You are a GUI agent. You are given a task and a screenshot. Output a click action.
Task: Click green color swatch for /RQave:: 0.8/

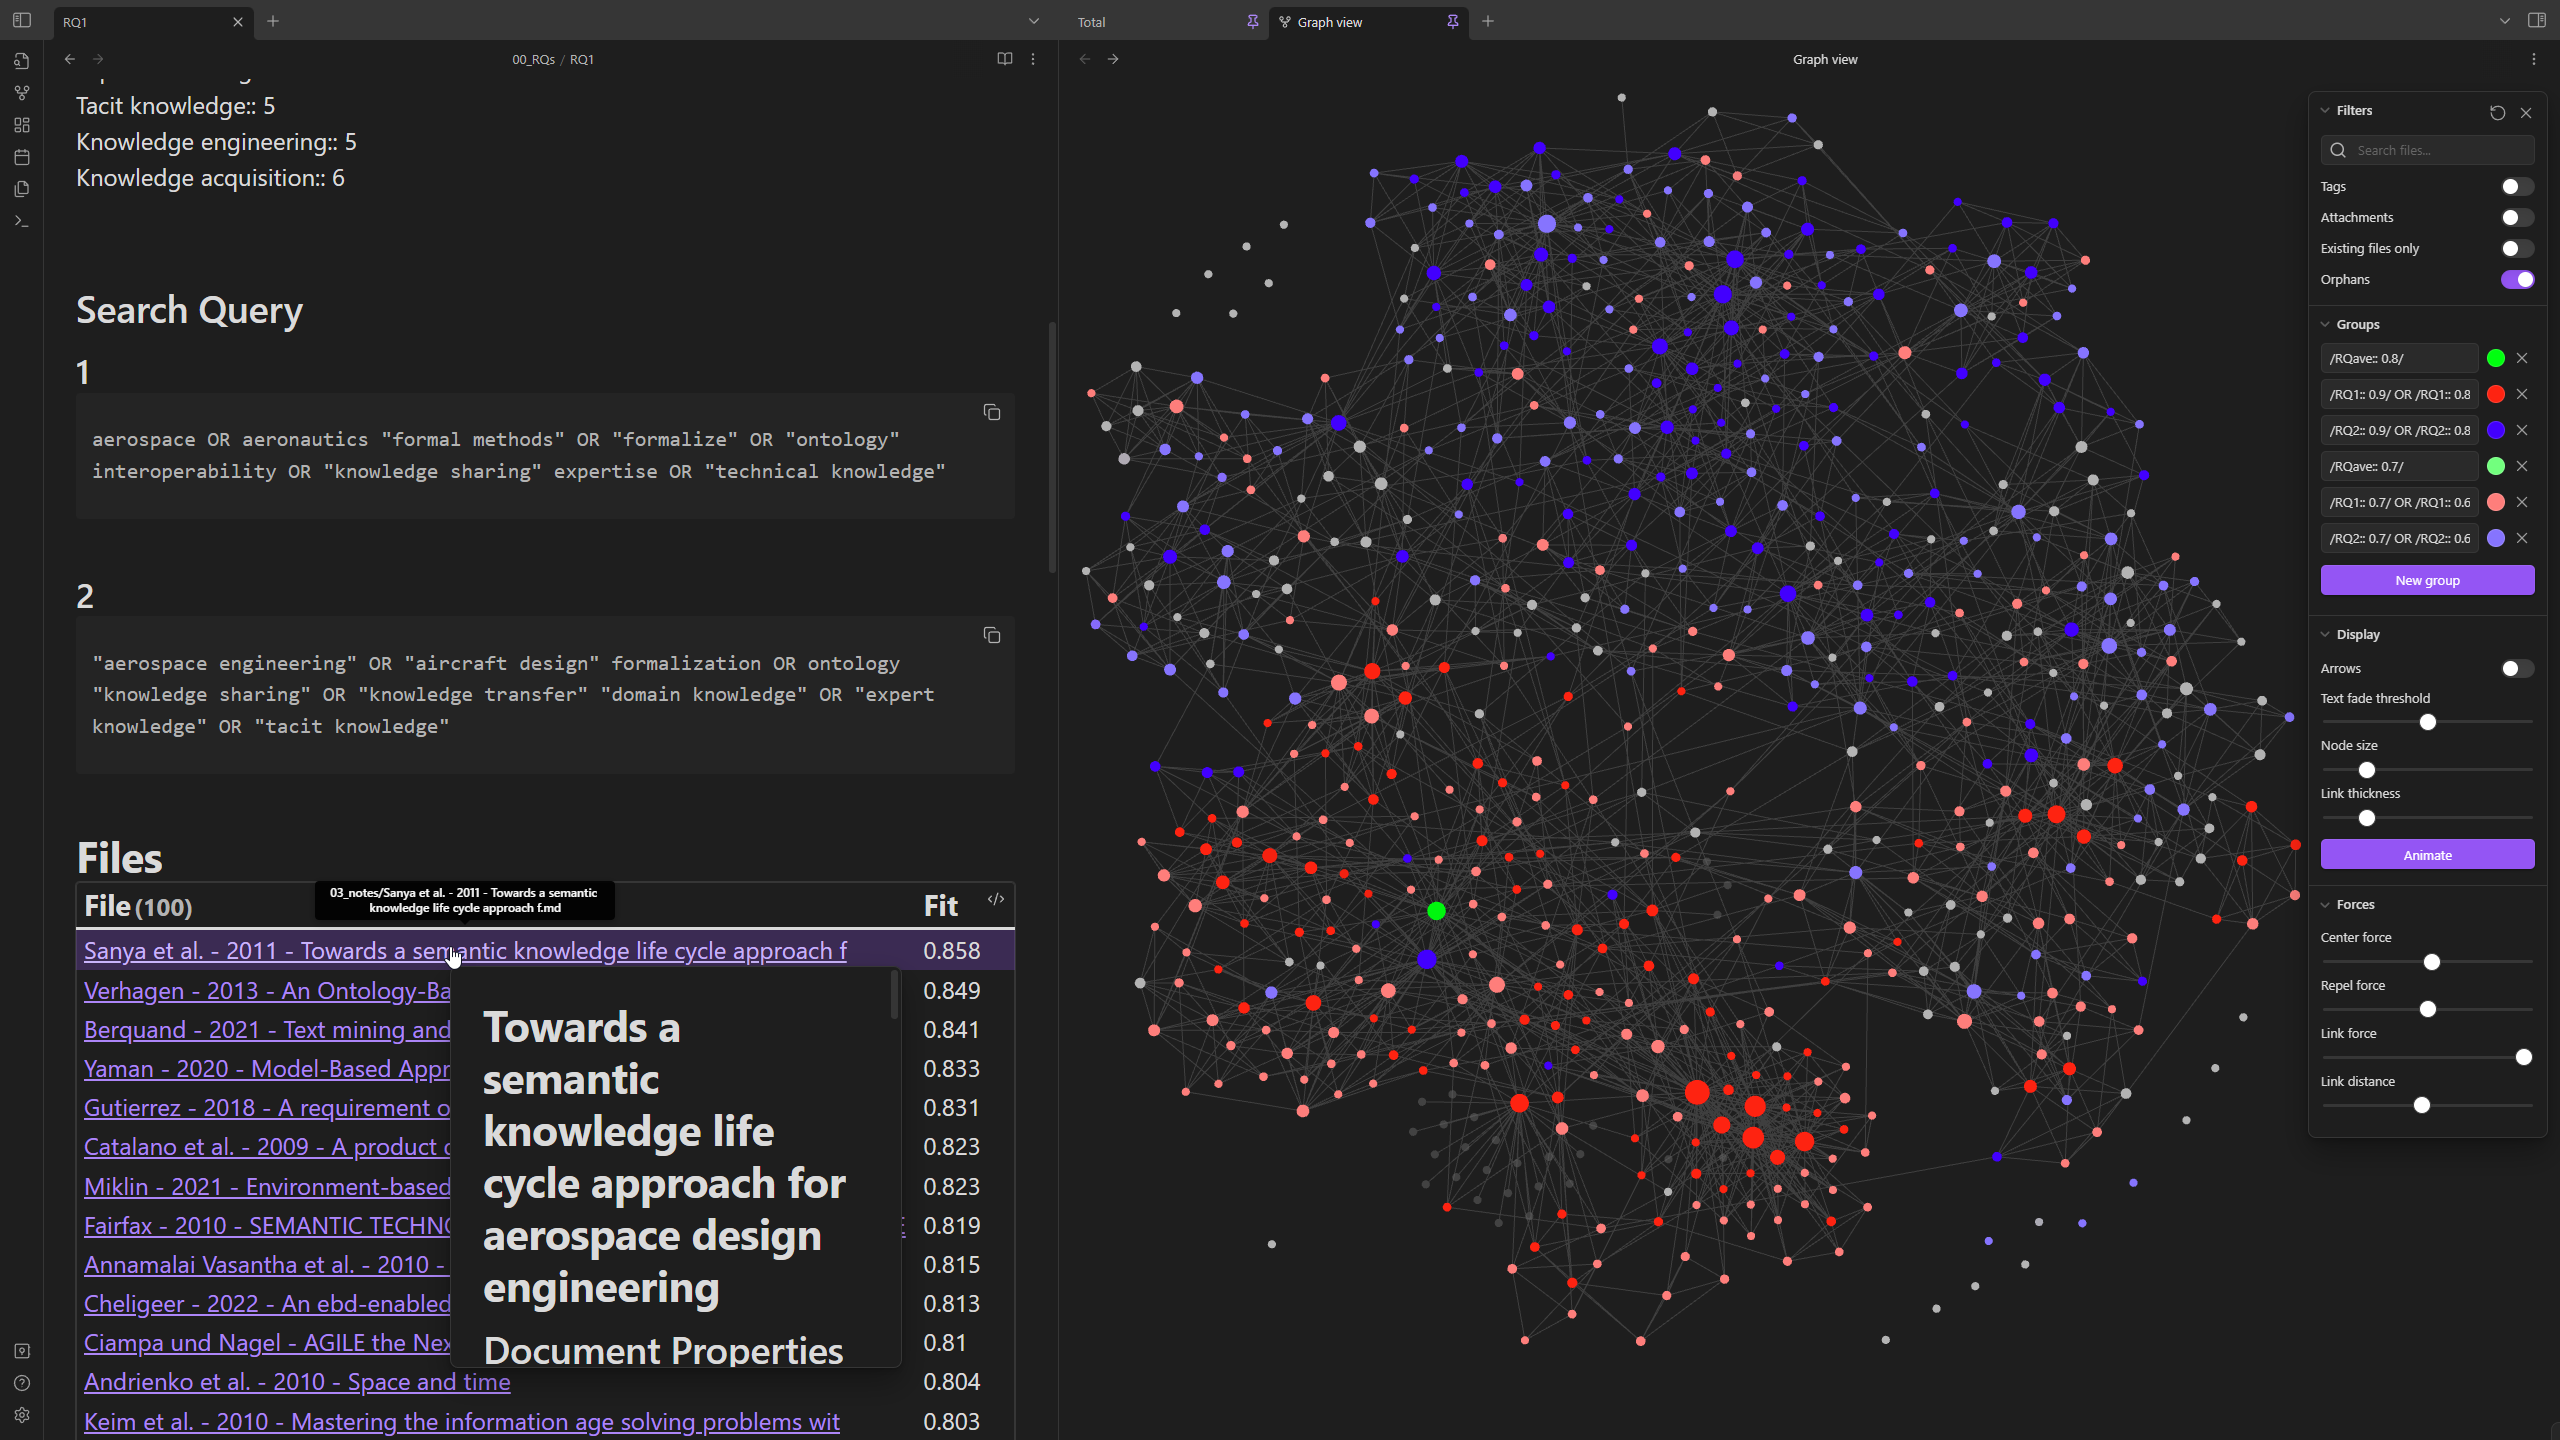(2495, 358)
